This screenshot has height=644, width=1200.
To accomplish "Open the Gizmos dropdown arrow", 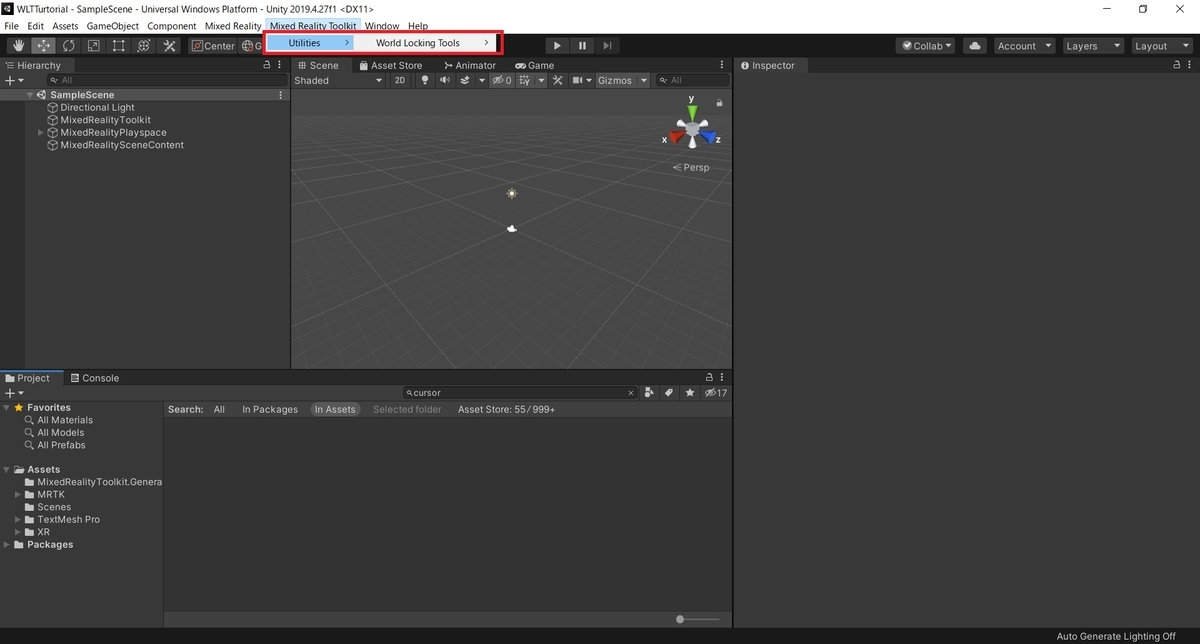I will (643, 80).
